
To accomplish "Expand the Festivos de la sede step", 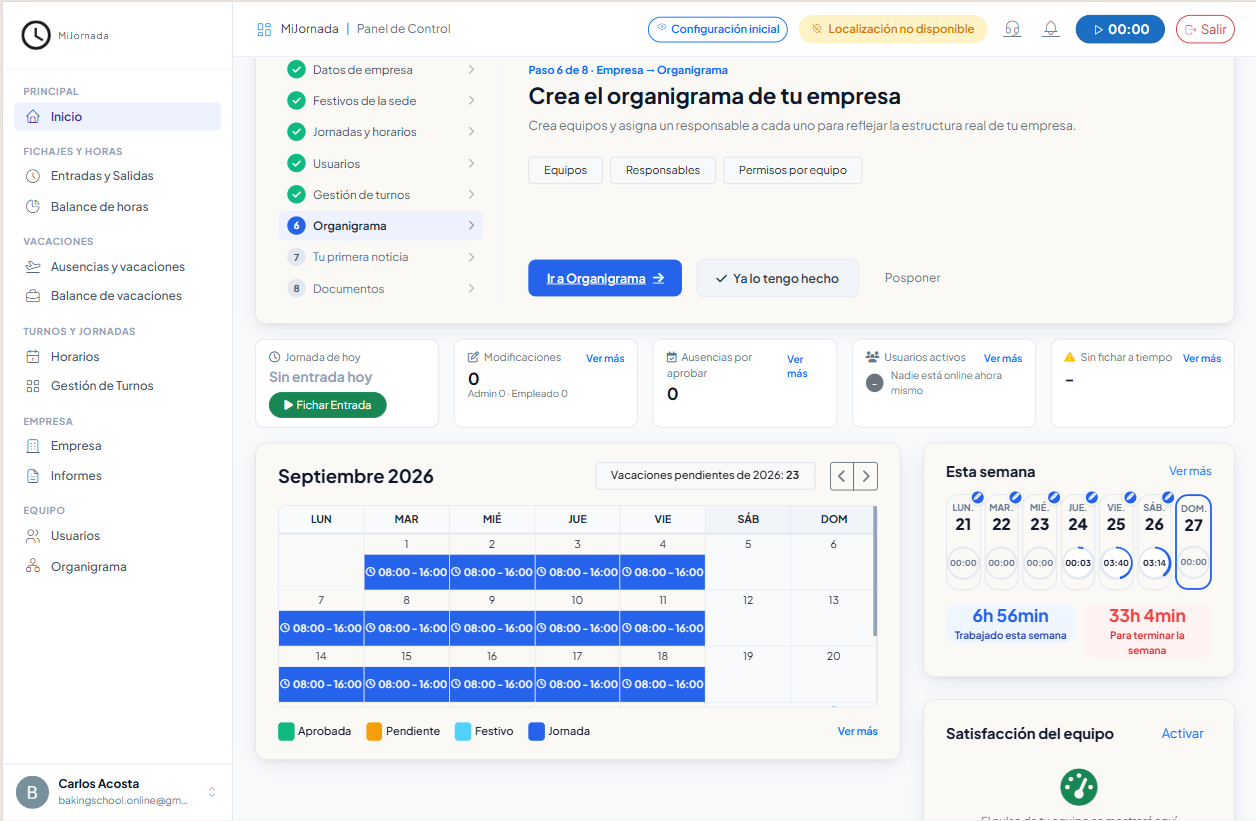I will pyautogui.click(x=381, y=101).
